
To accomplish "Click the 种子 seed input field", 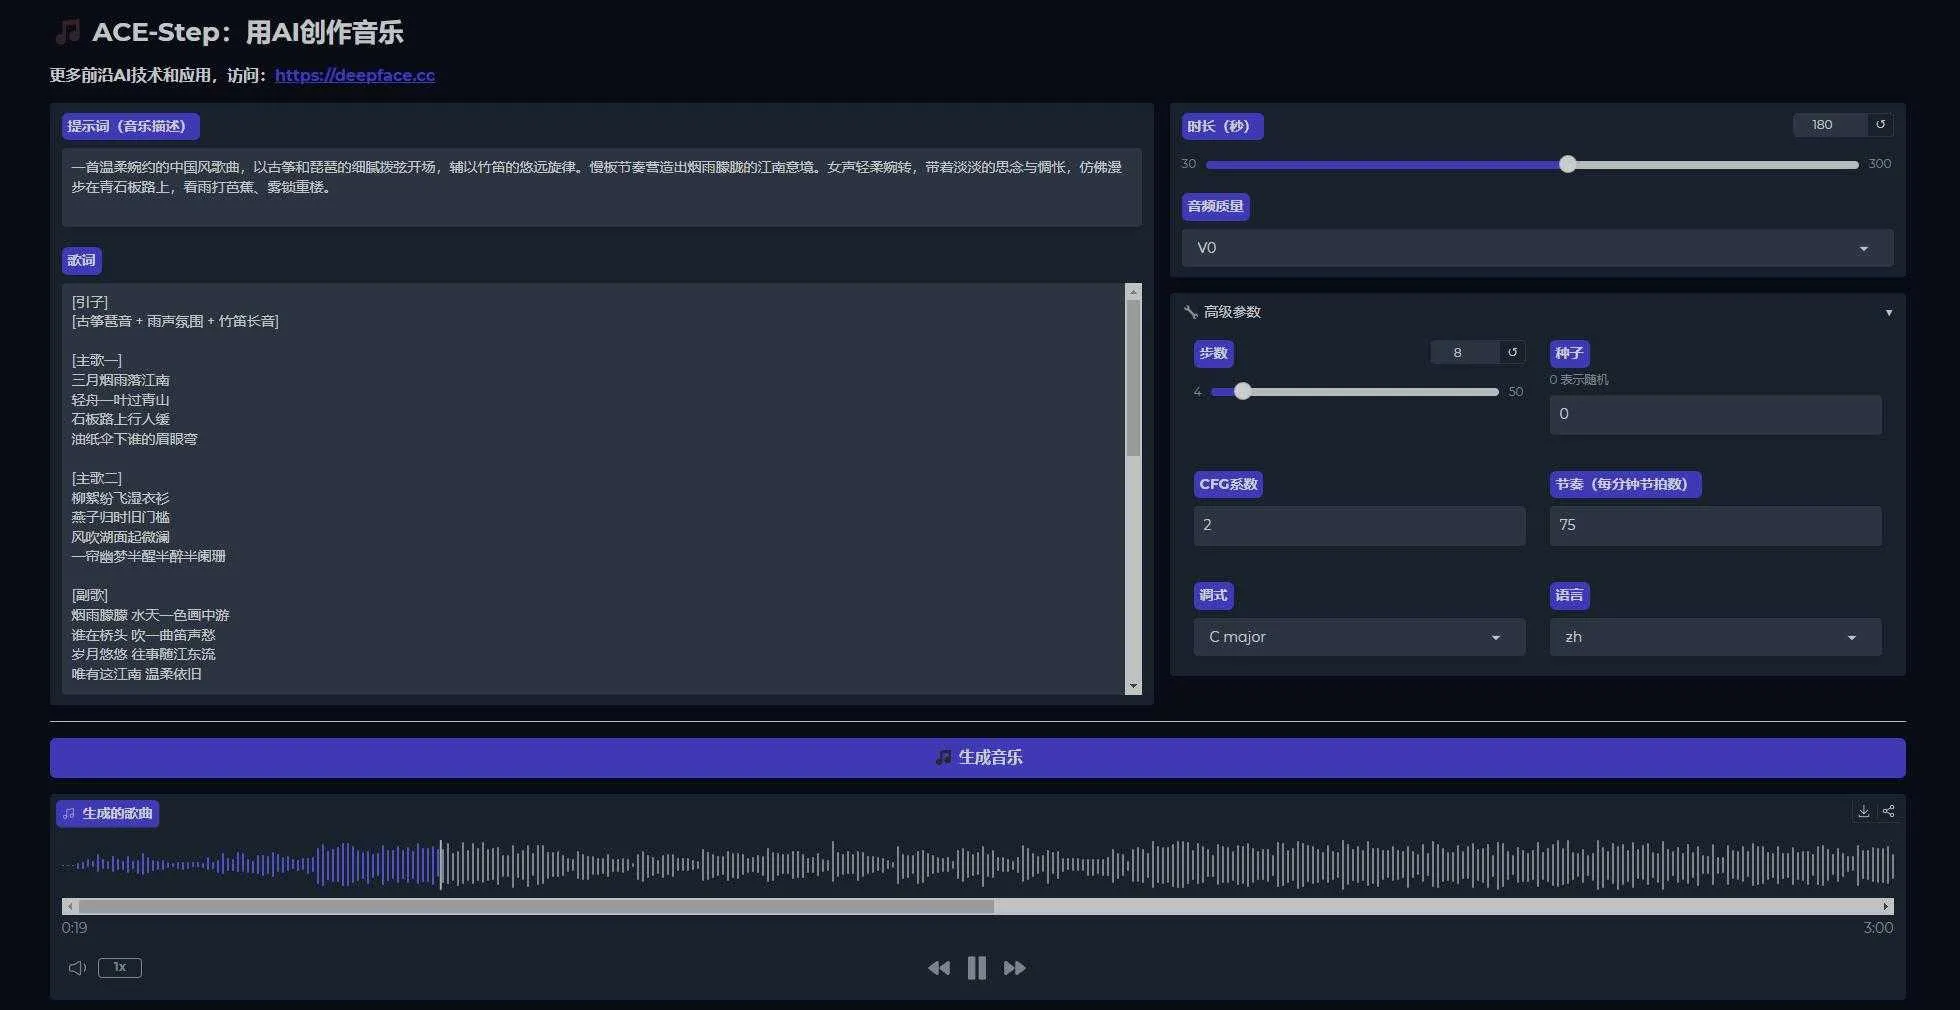I will [x=1713, y=413].
